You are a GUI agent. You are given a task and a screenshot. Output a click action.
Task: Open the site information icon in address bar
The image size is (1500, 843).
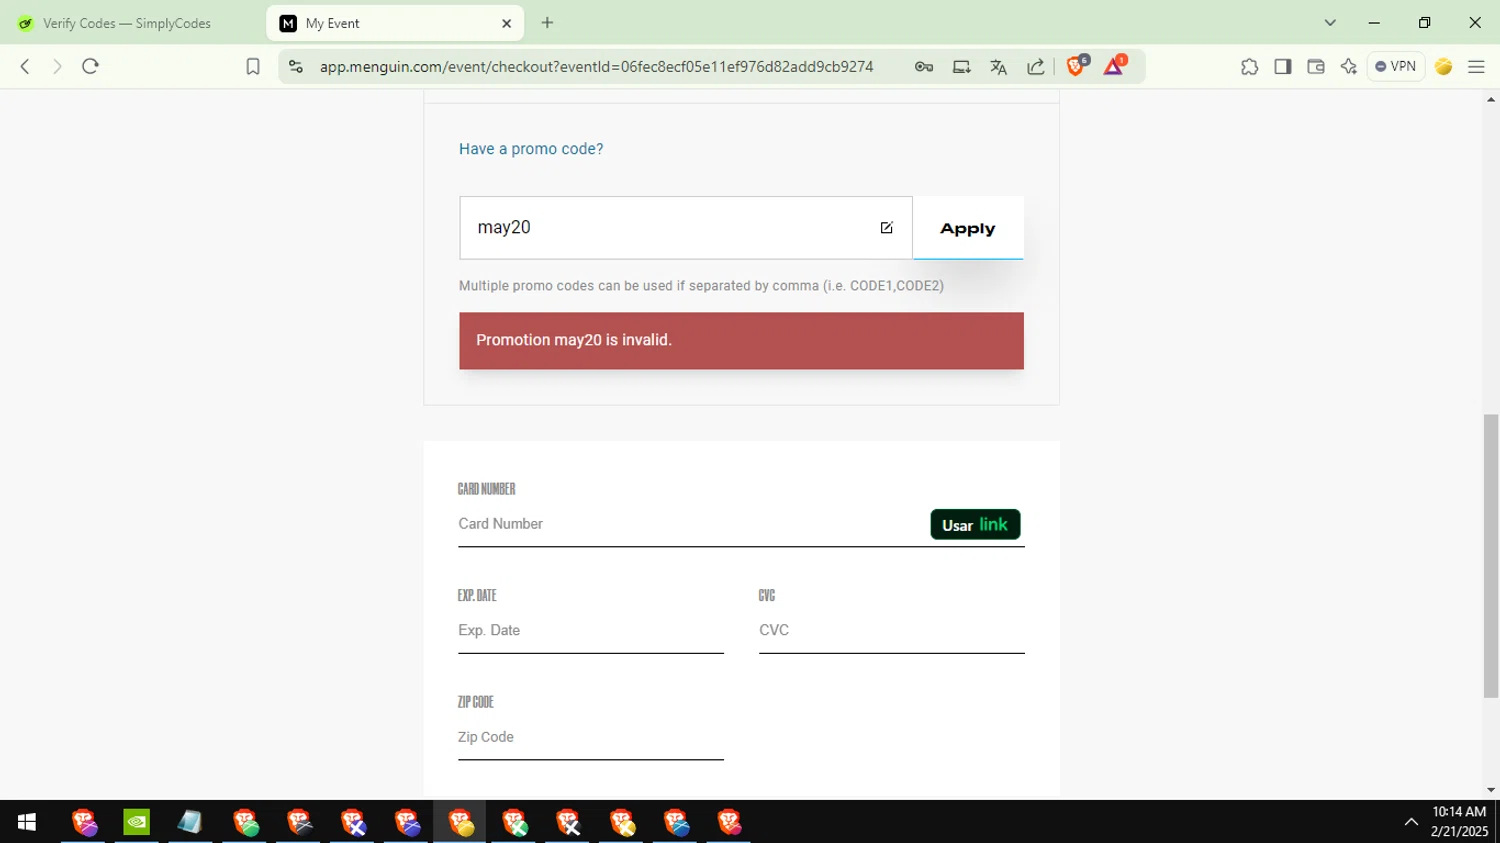(x=295, y=66)
